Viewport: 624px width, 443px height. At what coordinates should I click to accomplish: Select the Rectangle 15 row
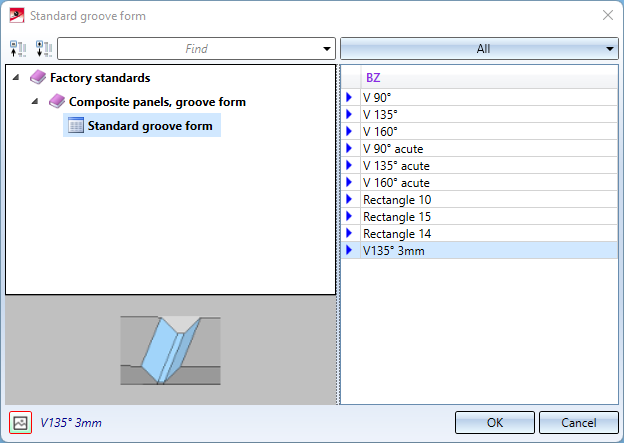pos(479,217)
